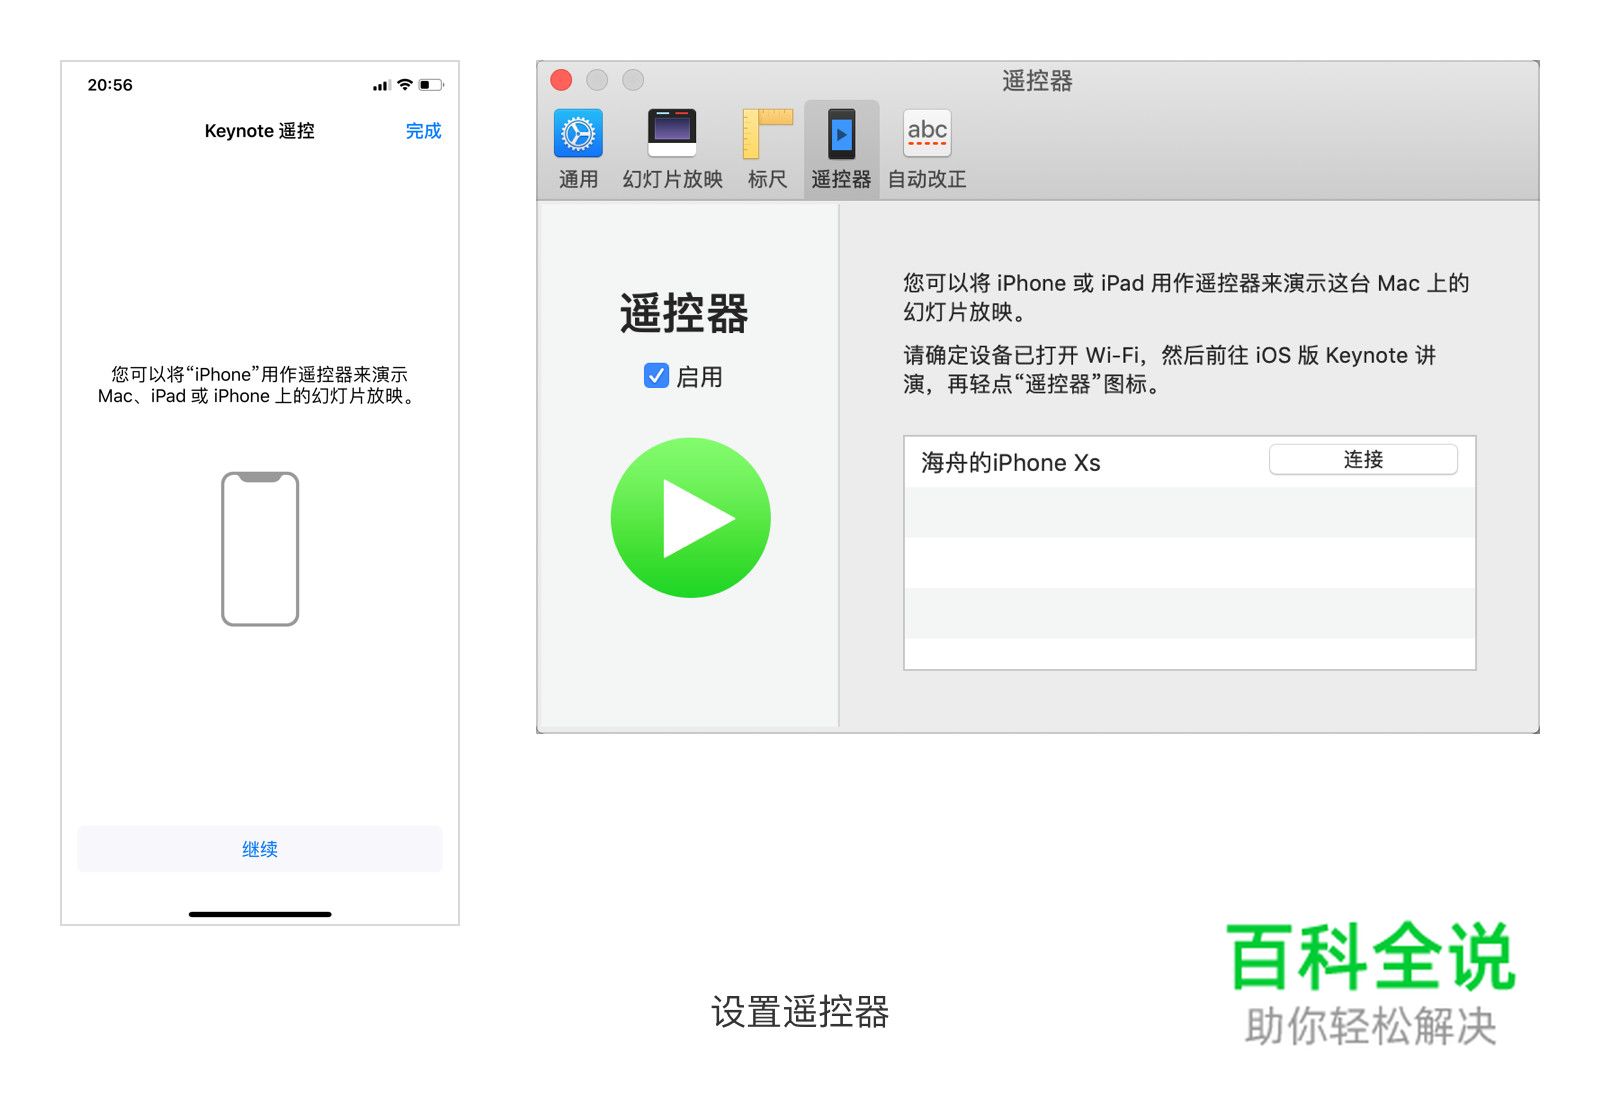The height and width of the screenshot is (1096, 1600).
Task: Click the cellular signal icon on iPhone
Action: pos(381,85)
